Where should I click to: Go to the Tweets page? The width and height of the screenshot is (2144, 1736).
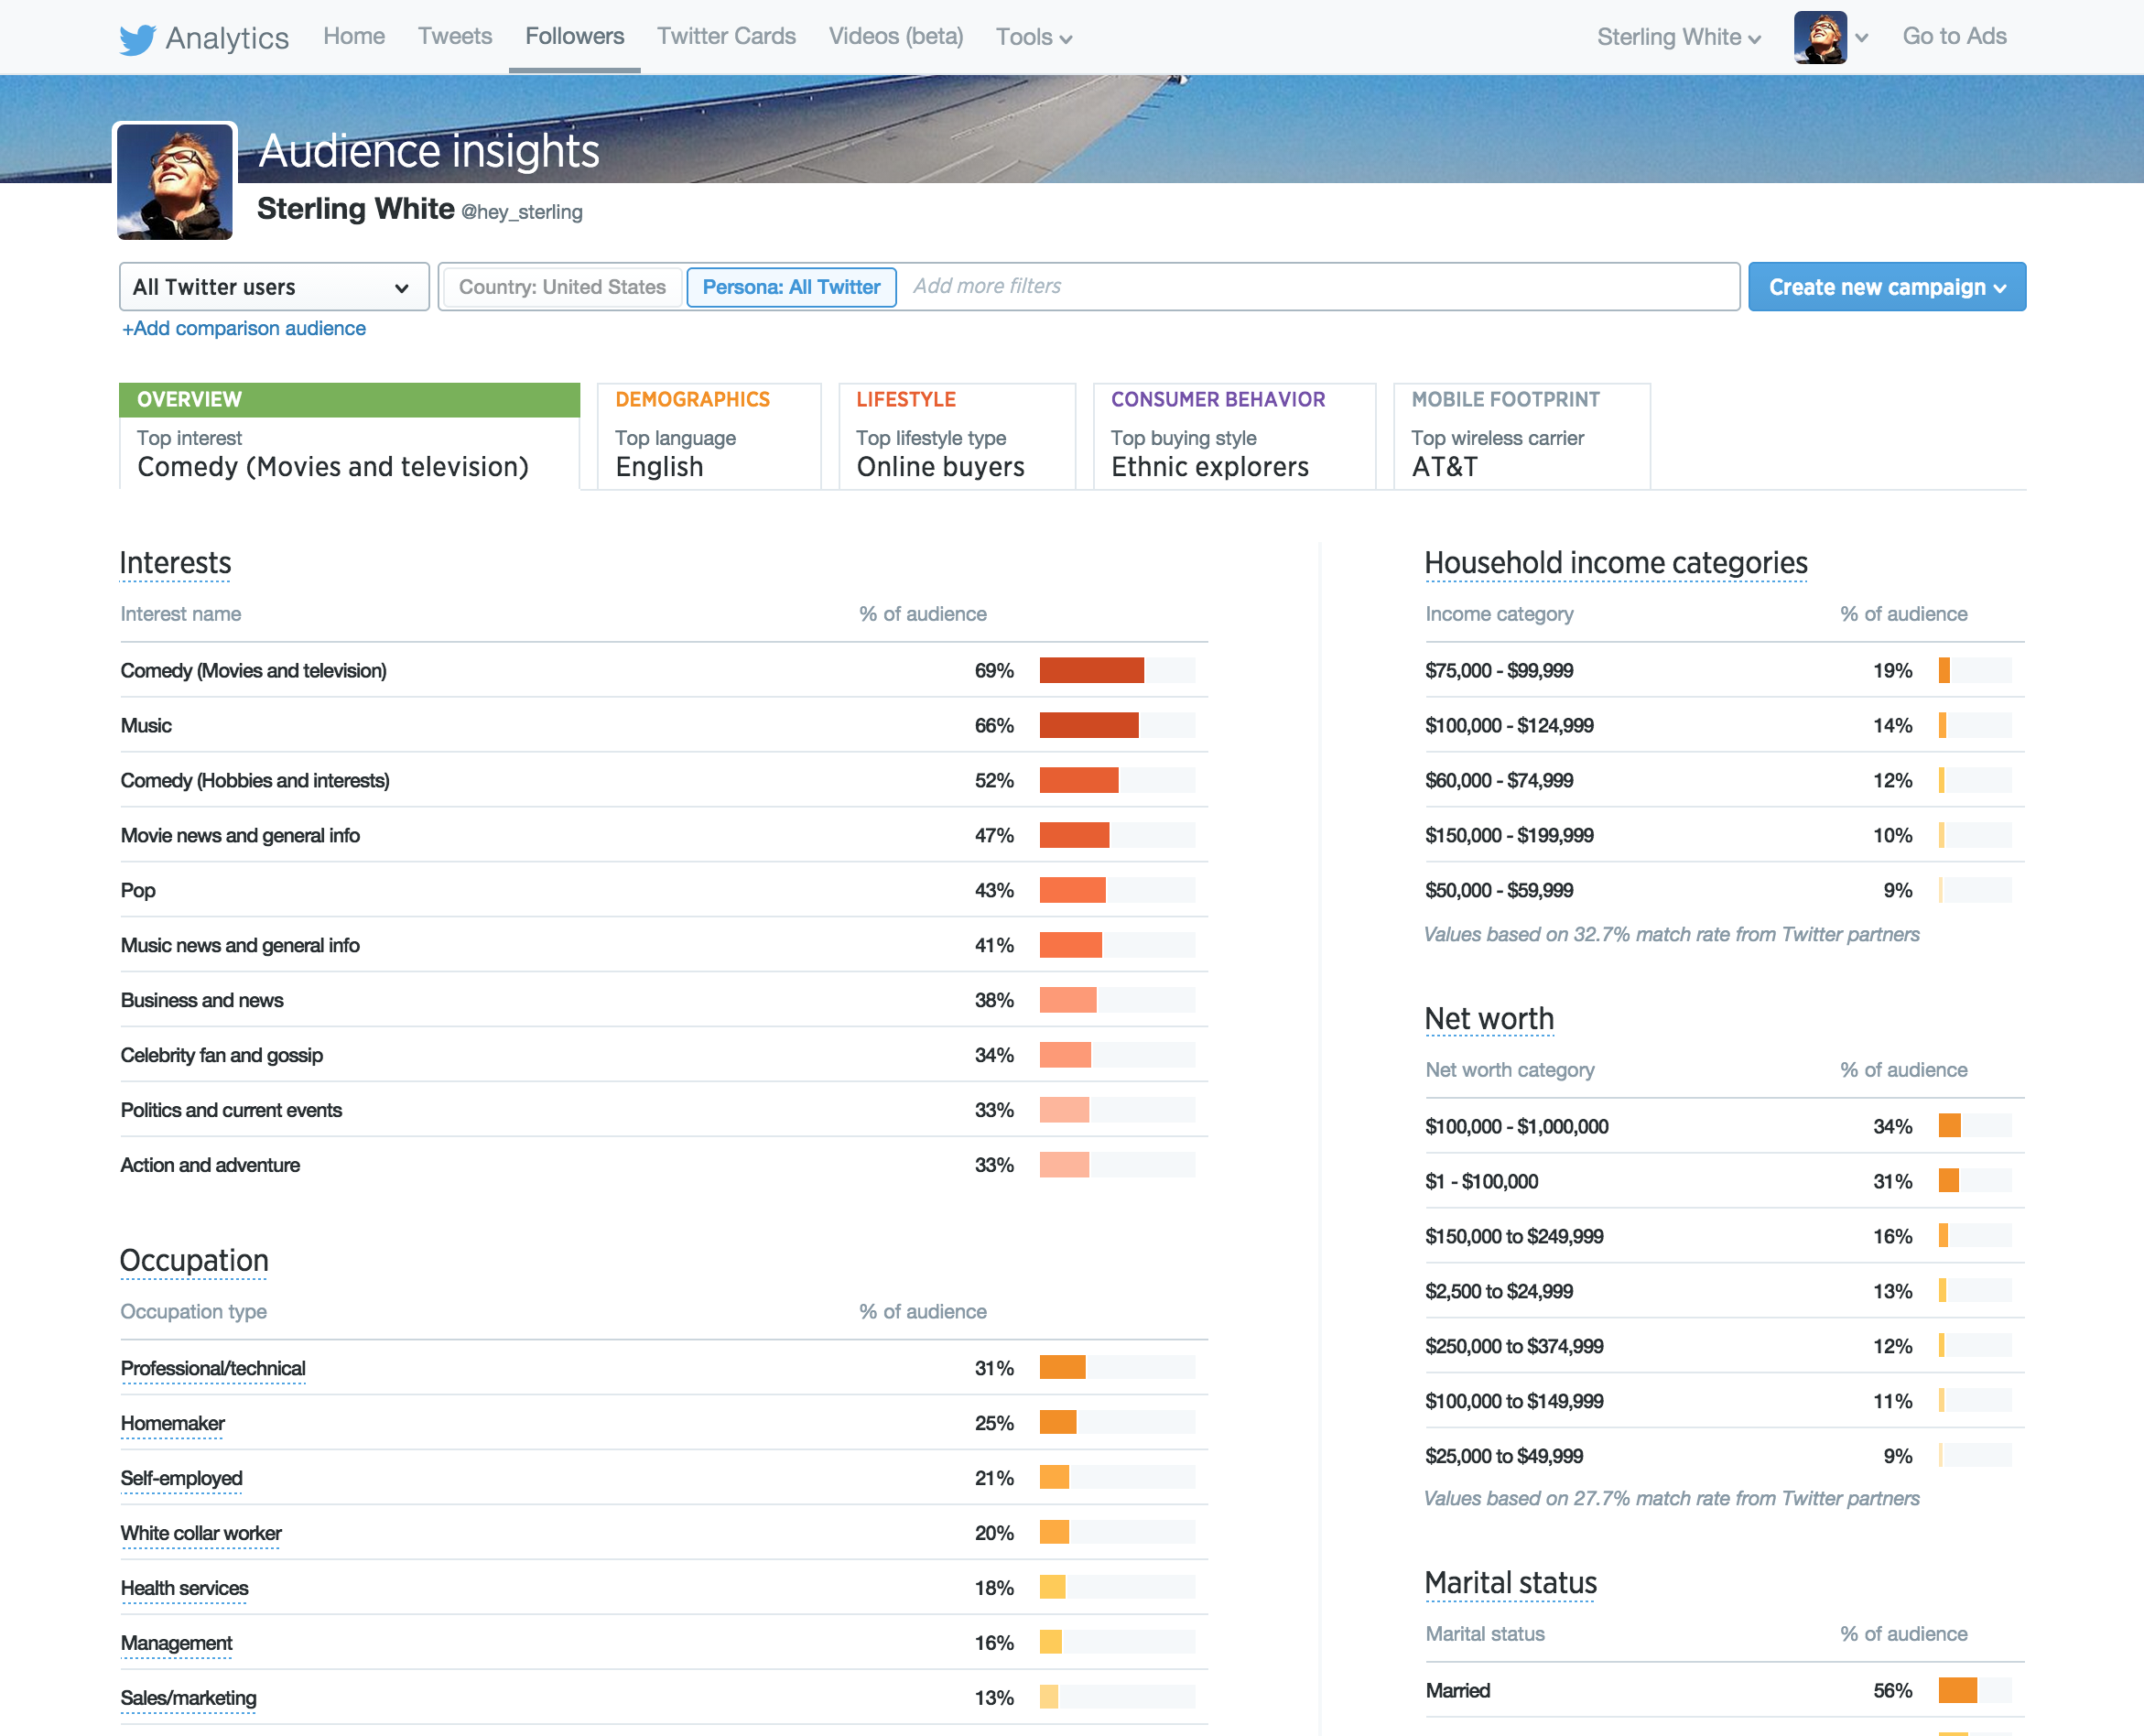tap(454, 36)
